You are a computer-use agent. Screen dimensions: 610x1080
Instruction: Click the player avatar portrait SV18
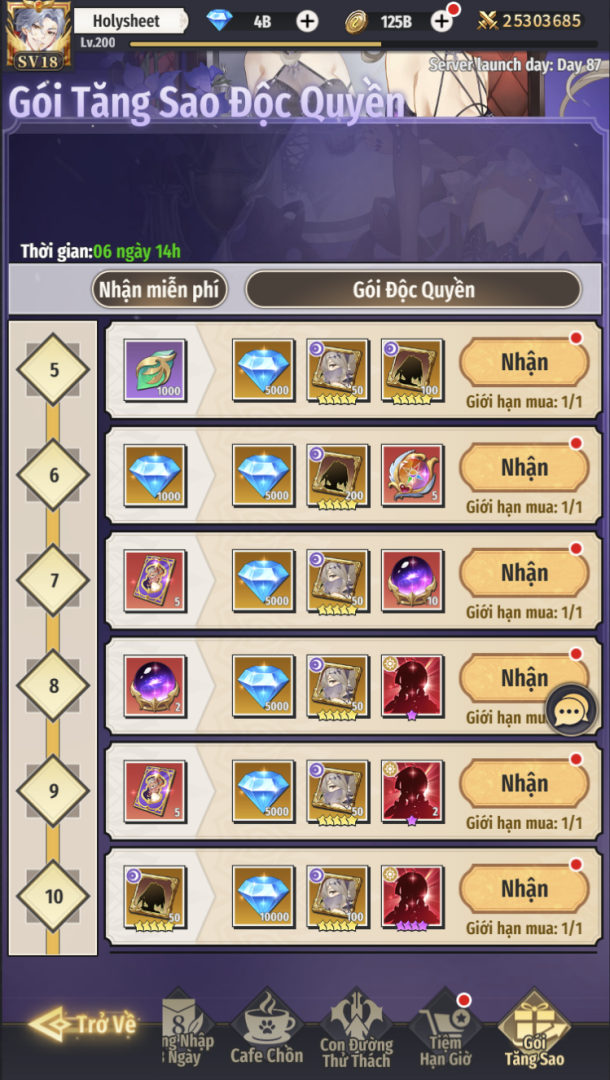[39, 34]
